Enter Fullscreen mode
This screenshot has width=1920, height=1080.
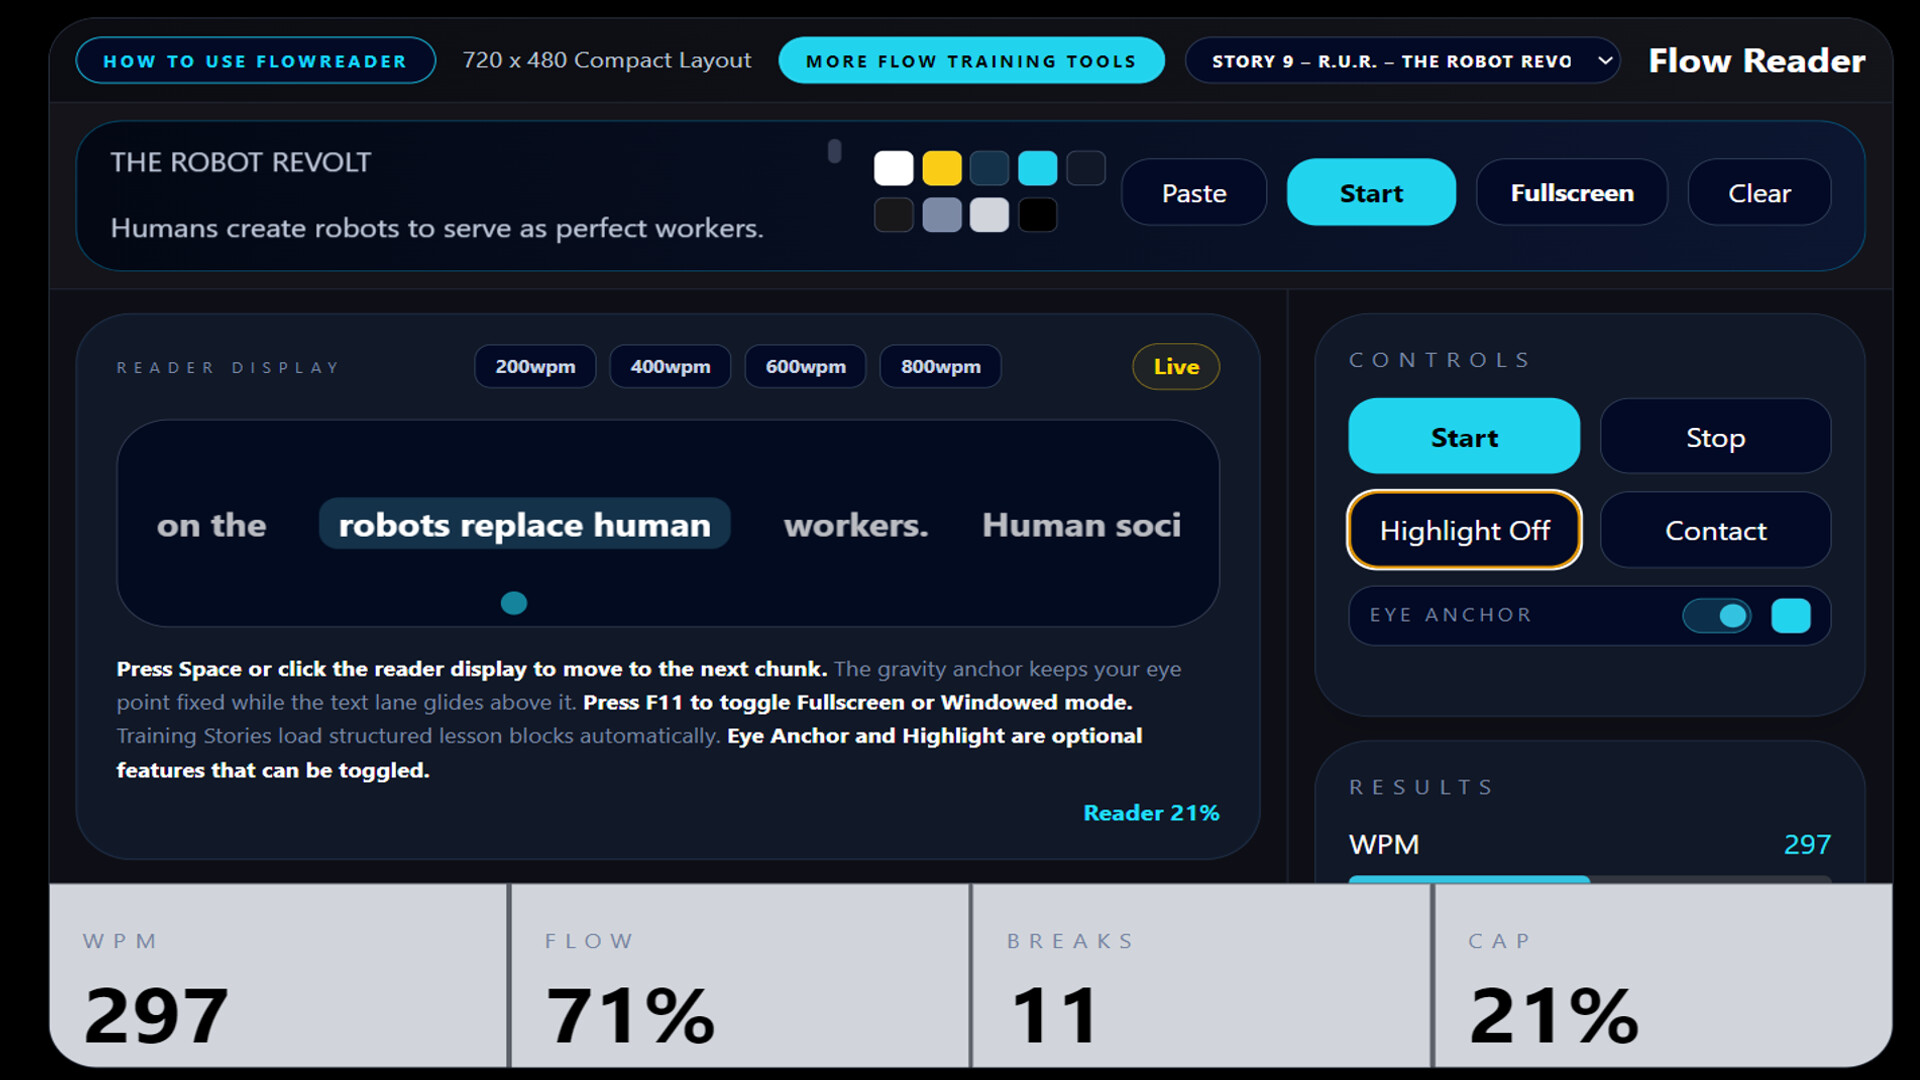pyautogui.click(x=1571, y=192)
